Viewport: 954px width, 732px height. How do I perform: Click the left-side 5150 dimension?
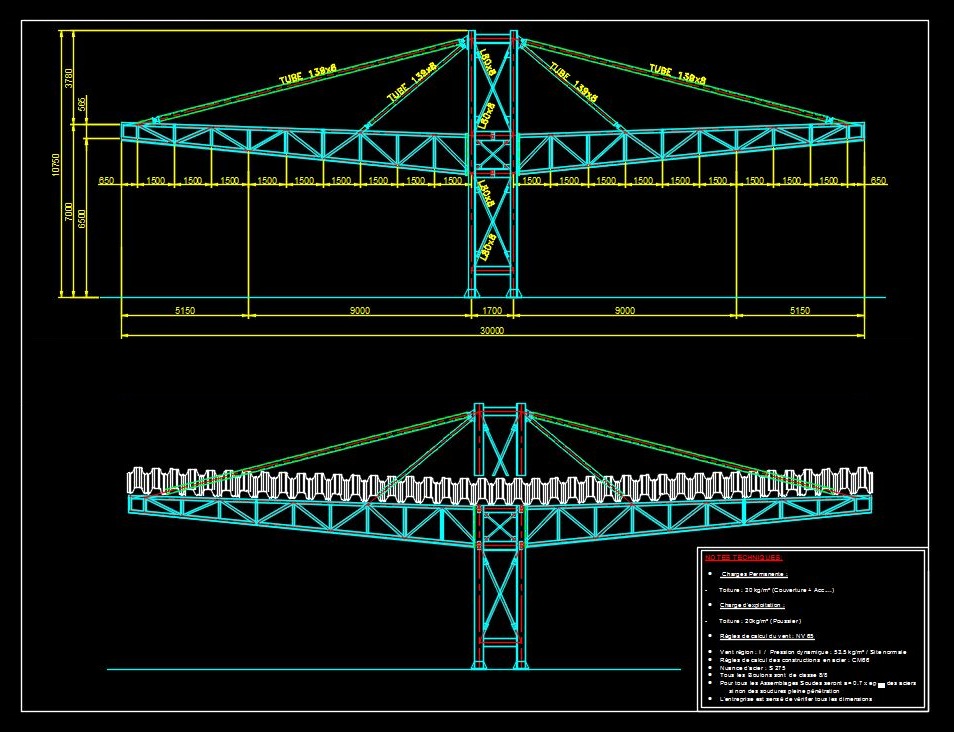185,311
